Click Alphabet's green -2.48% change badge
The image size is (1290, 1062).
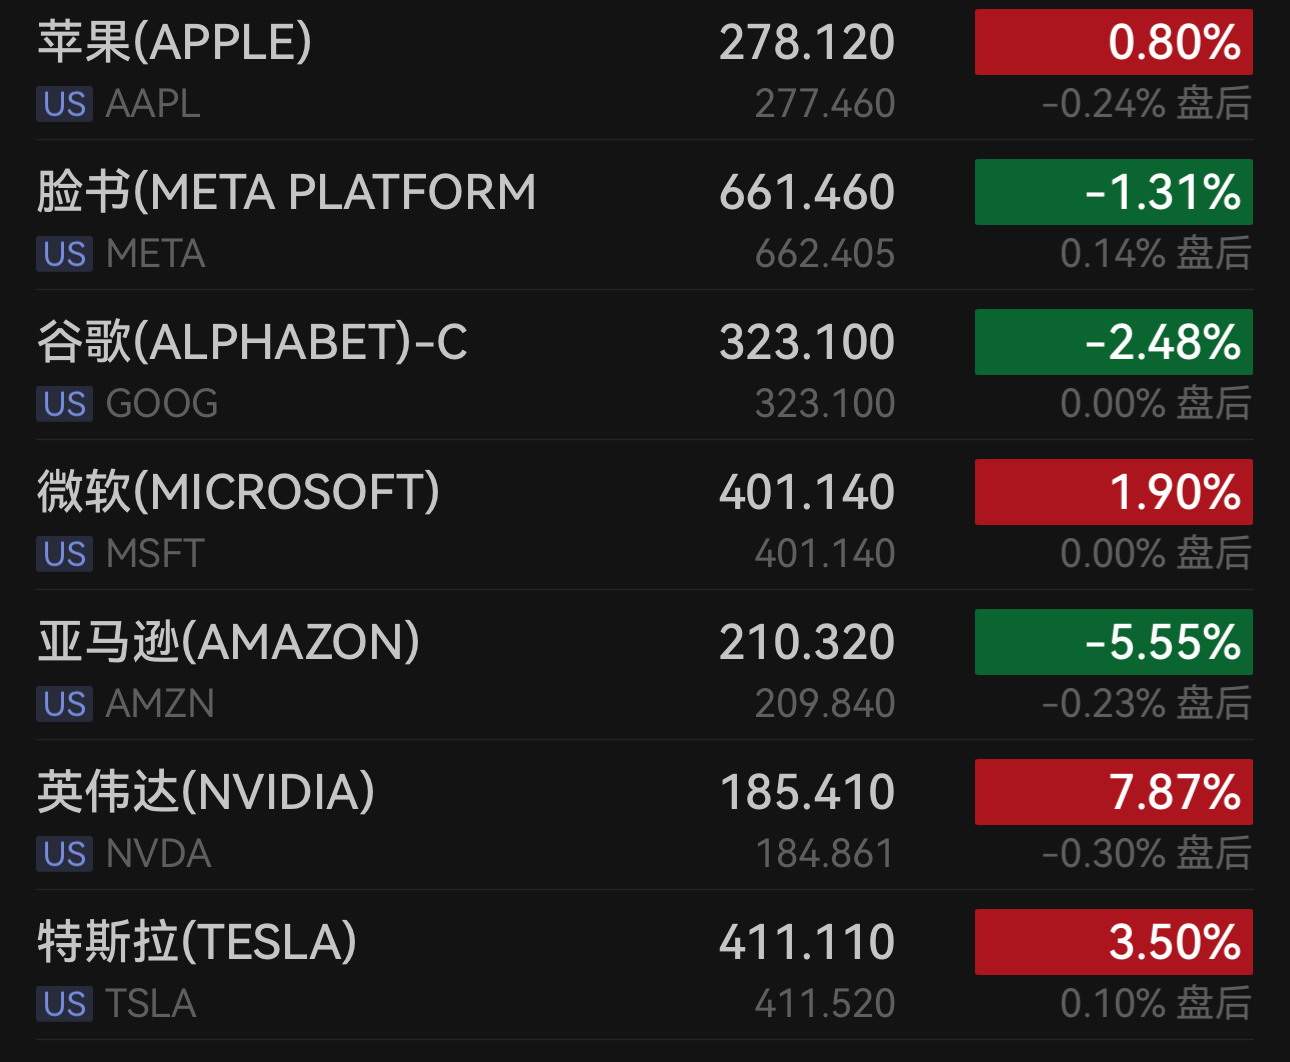pyautogui.click(x=1113, y=342)
